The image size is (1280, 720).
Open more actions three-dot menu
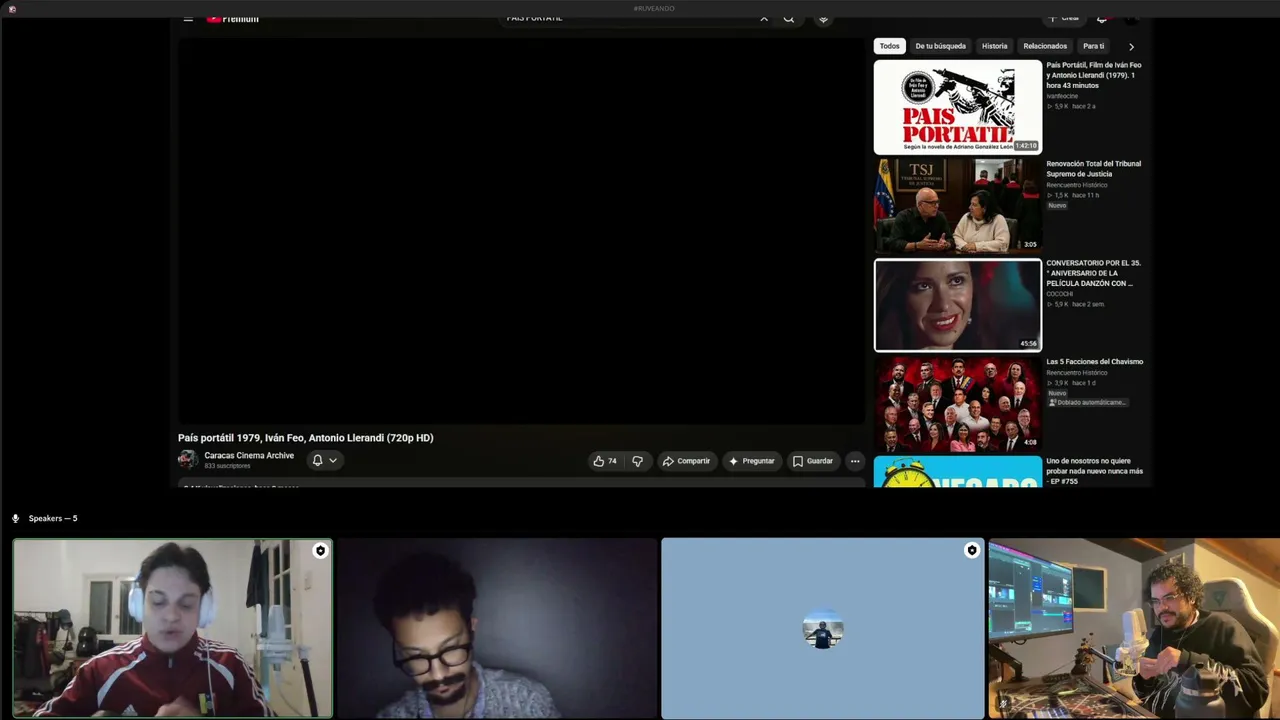click(x=854, y=461)
